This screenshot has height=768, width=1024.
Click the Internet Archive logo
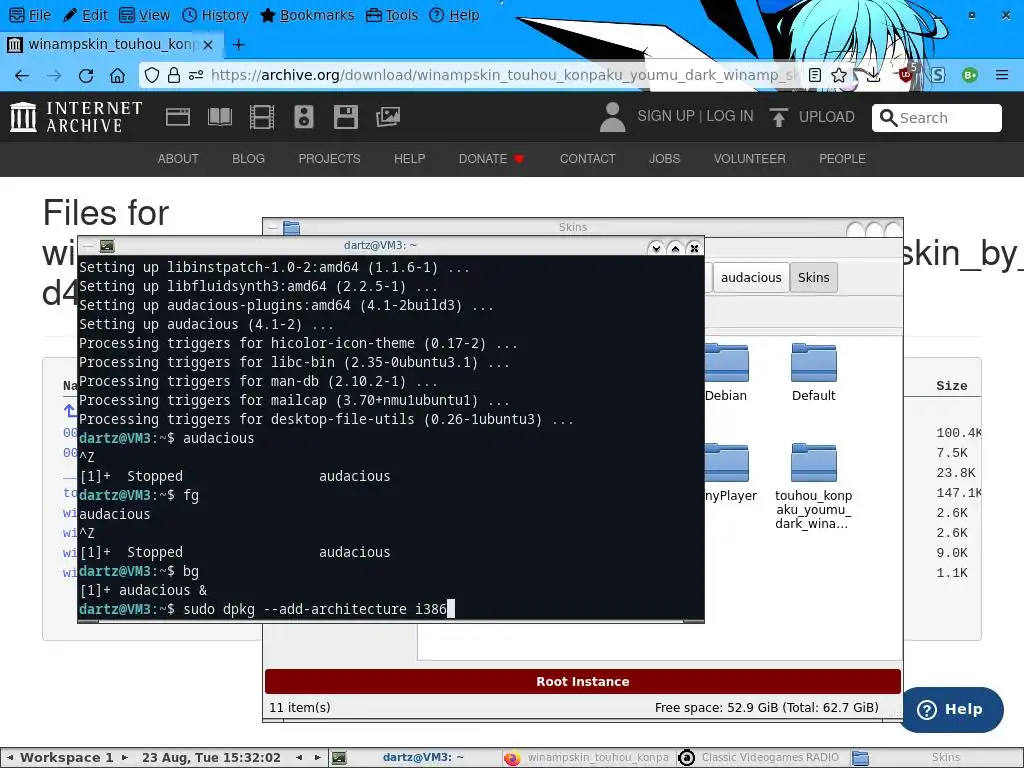76,117
